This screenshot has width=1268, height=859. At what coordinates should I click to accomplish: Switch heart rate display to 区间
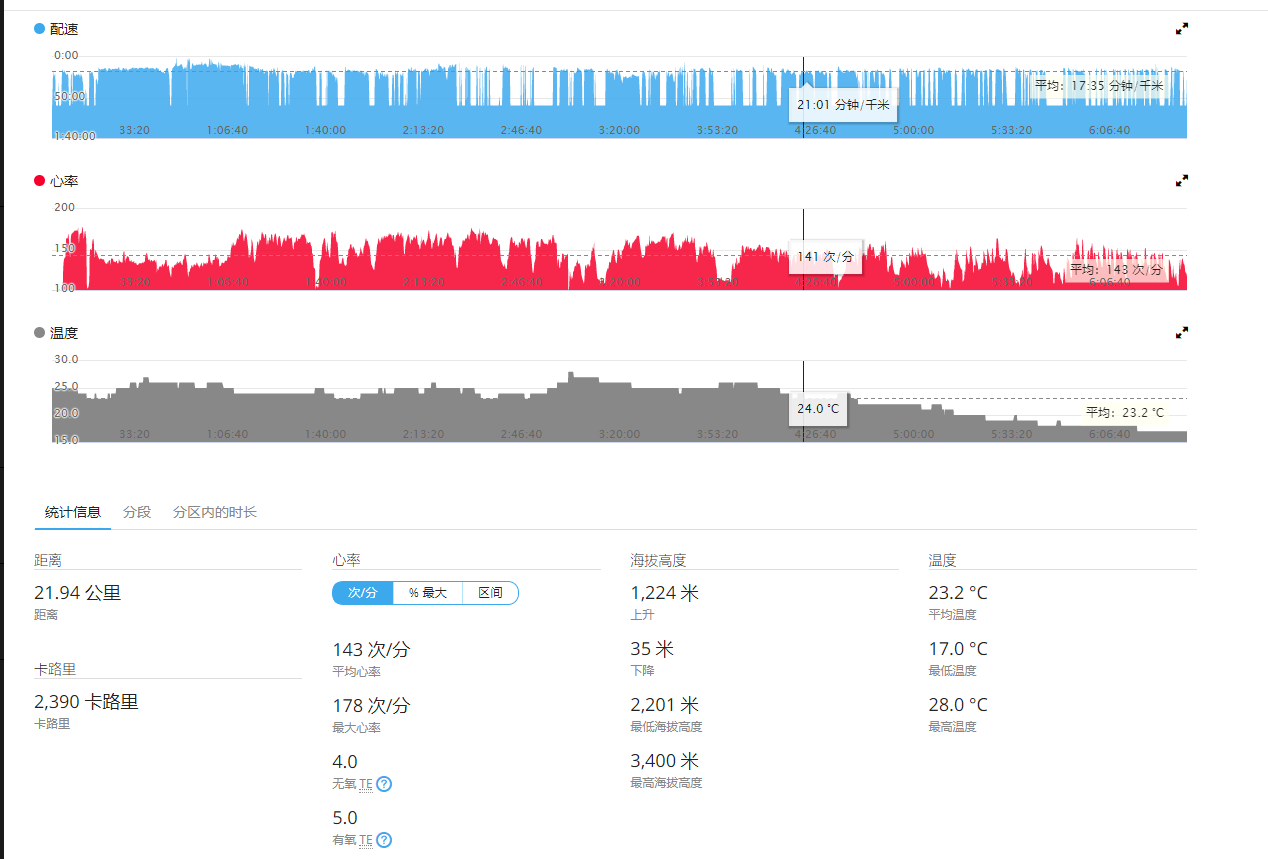tap(490, 593)
